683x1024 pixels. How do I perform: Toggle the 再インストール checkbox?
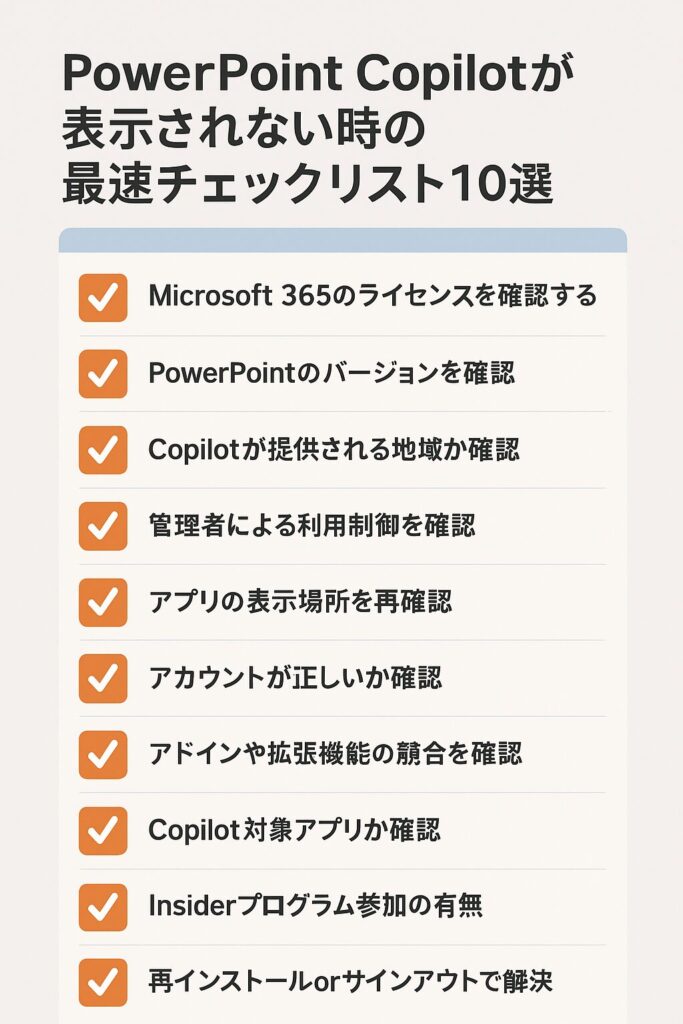click(x=103, y=982)
